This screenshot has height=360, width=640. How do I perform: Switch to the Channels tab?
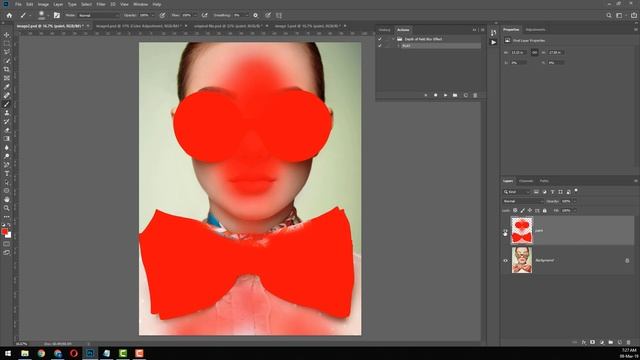(x=526, y=181)
